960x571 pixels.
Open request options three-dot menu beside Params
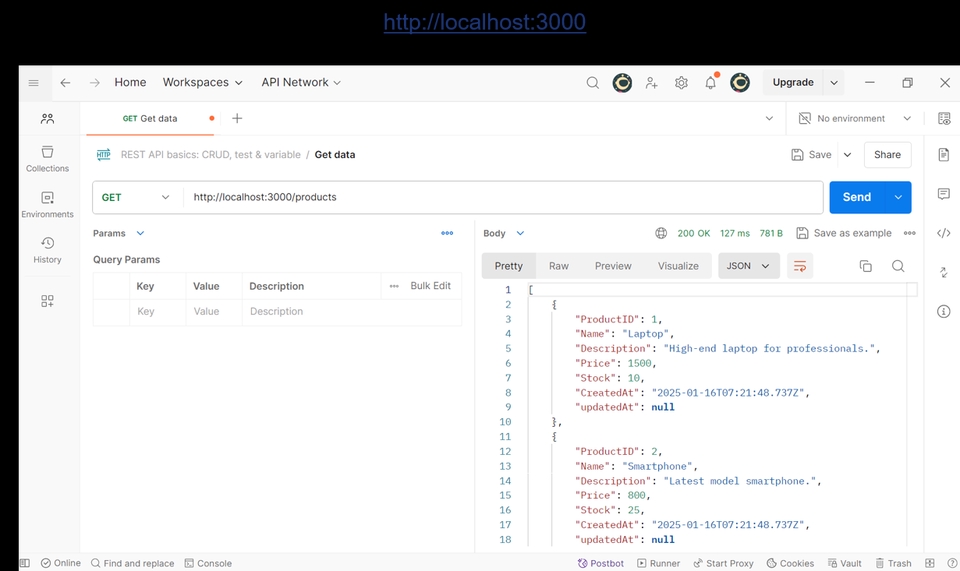click(x=447, y=233)
